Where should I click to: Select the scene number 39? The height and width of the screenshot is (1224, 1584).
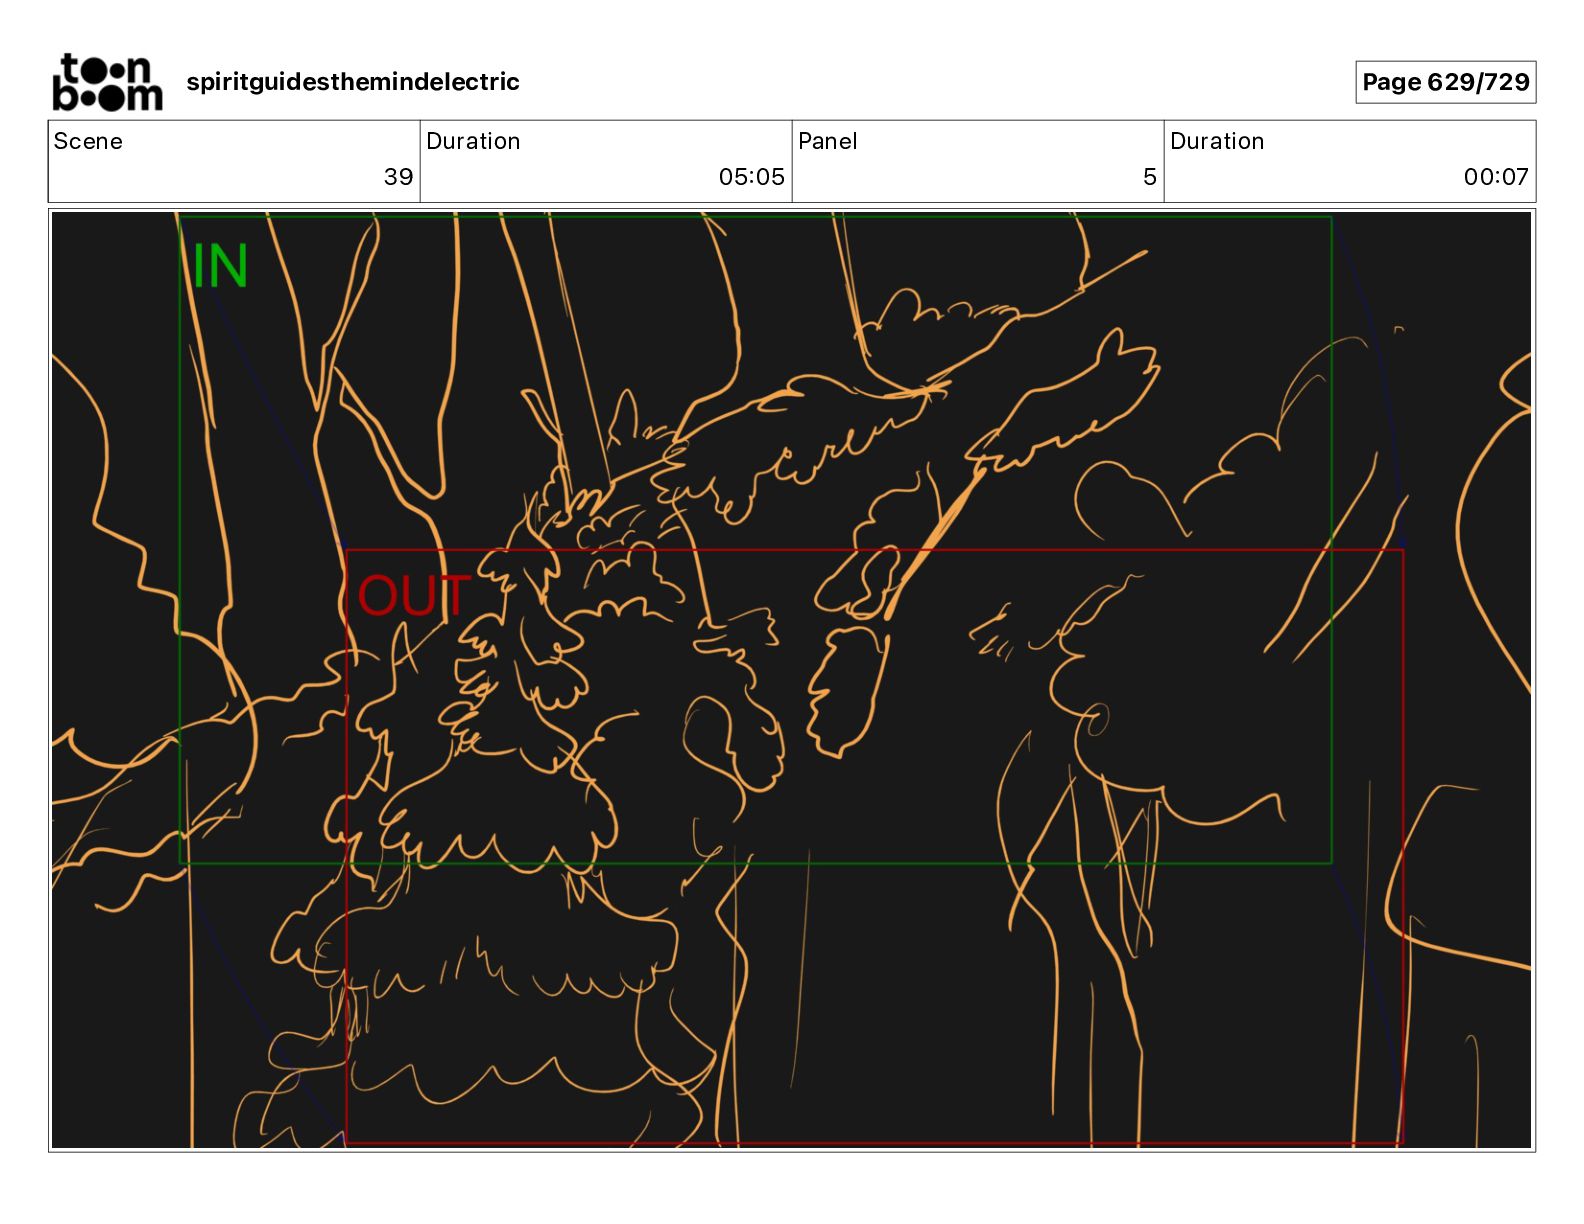tap(398, 177)
